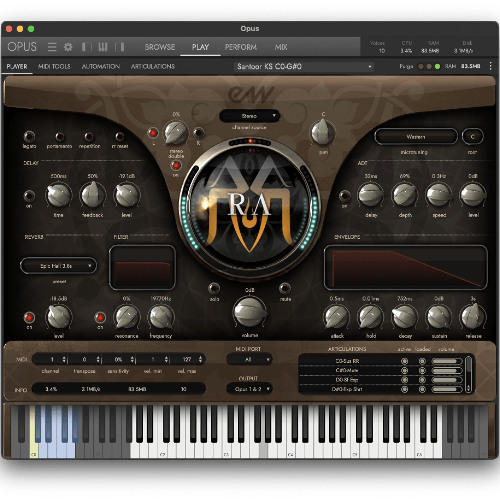Click the reverb level knob

(59, 316)
